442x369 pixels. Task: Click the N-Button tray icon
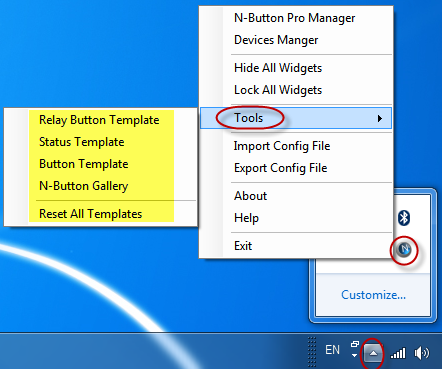[x=404, y=249]
